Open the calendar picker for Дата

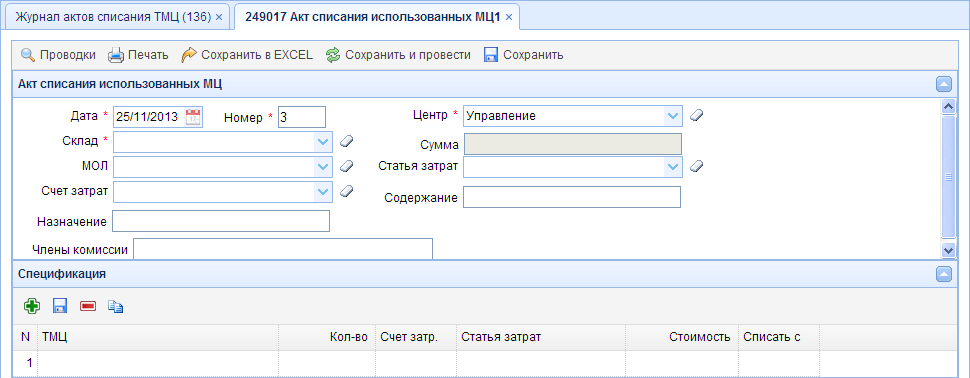pos(194,116)
